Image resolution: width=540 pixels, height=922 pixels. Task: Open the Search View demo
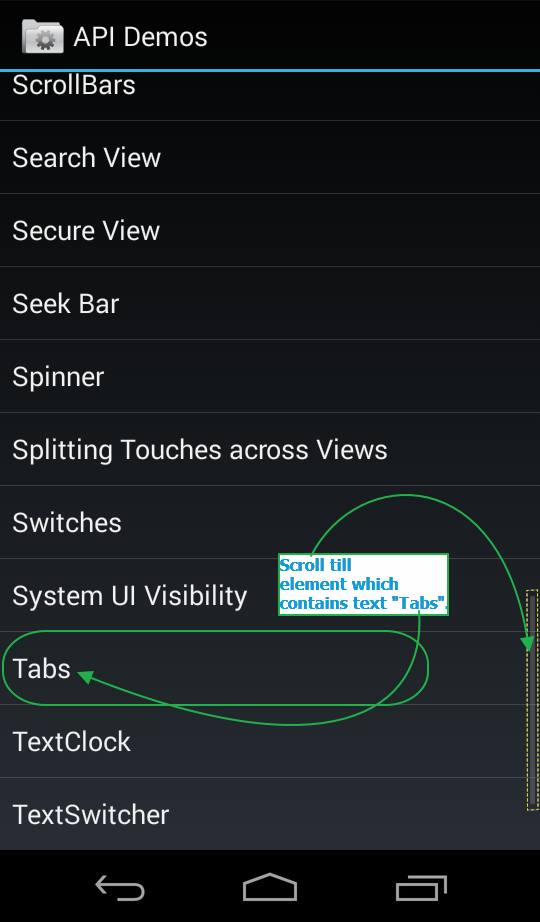270,158
